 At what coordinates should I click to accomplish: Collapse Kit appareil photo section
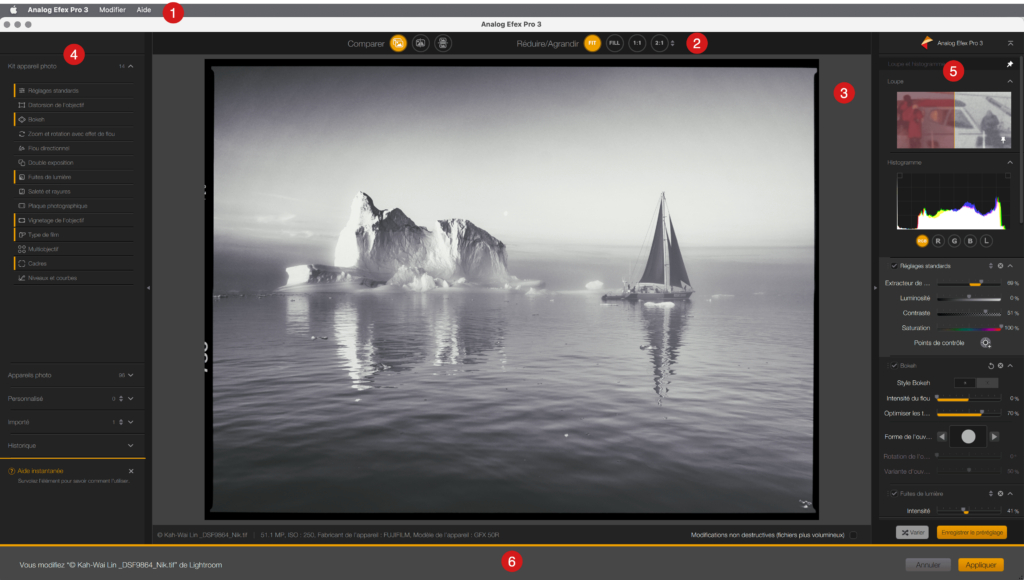131,66
